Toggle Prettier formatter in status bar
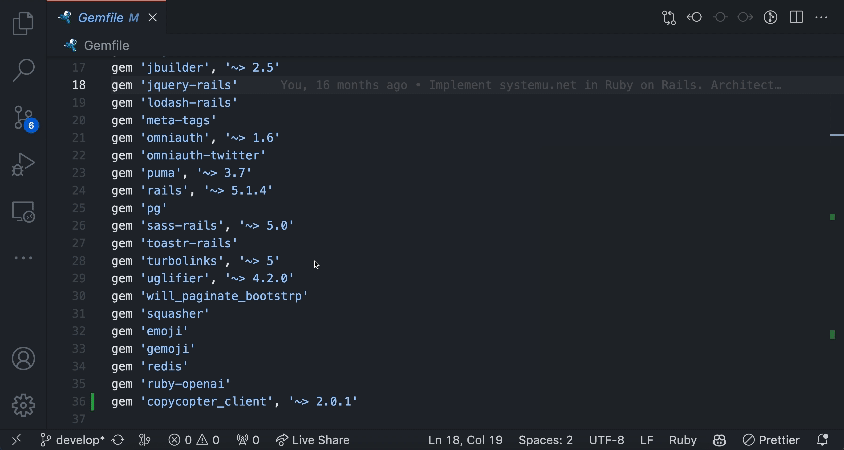Viewport: 844px width, 450px height. pos(771,440)
